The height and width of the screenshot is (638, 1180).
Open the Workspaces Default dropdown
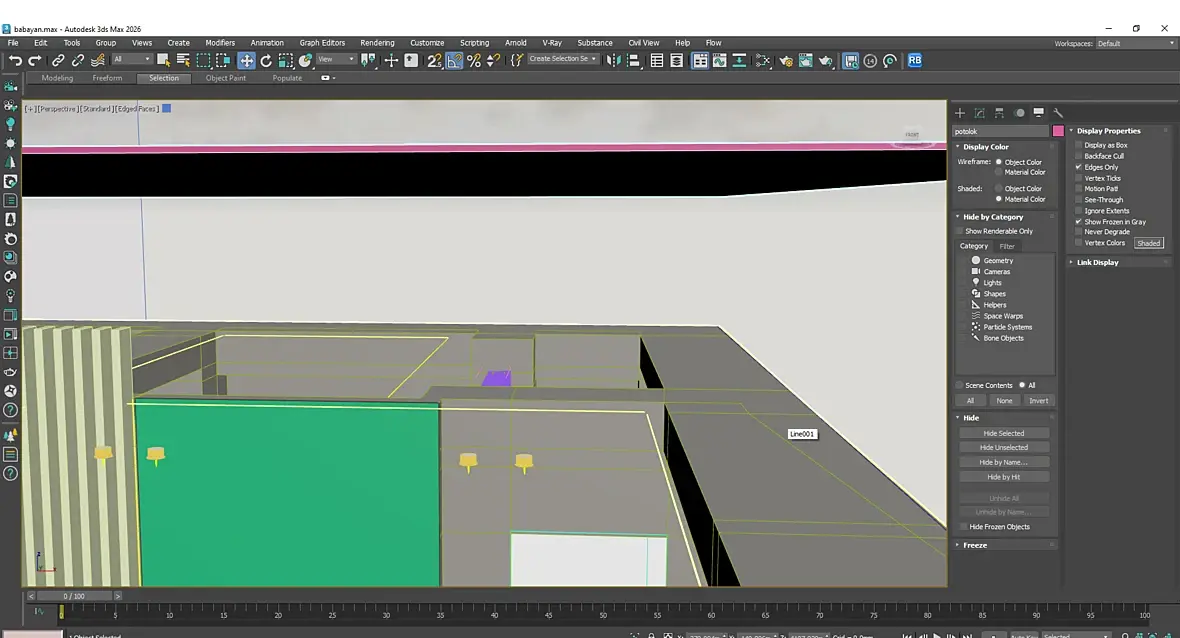click(1135, 43)
